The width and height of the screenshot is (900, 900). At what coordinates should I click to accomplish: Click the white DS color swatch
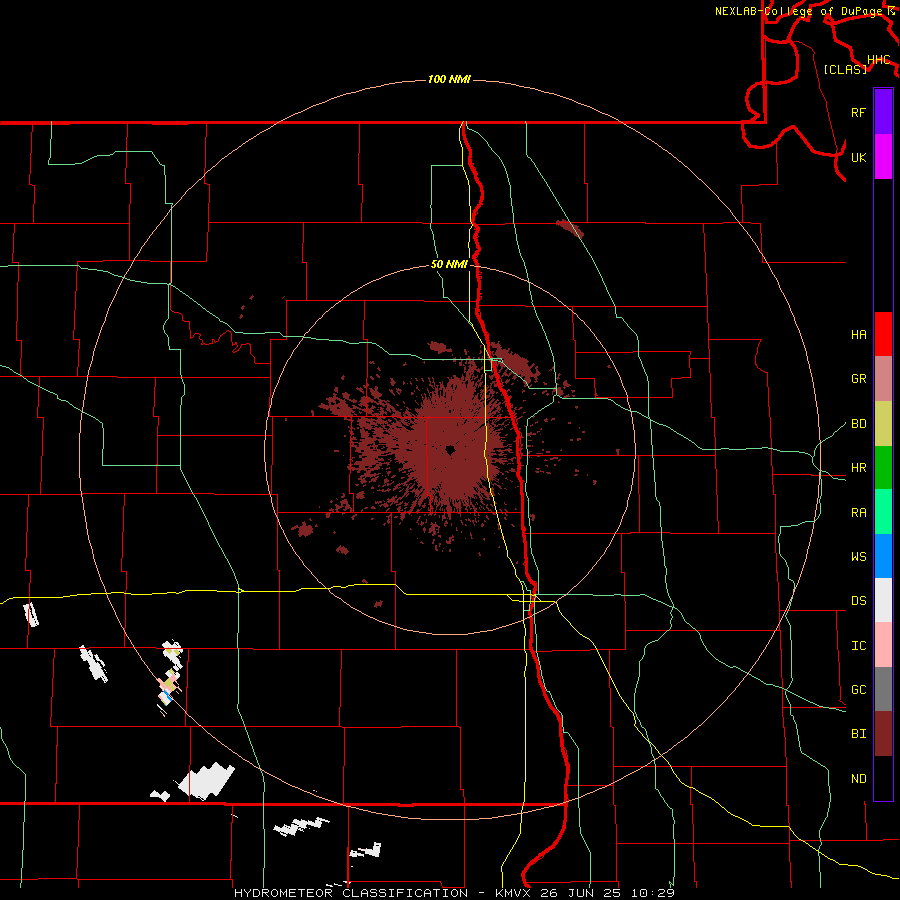point(883,600)
